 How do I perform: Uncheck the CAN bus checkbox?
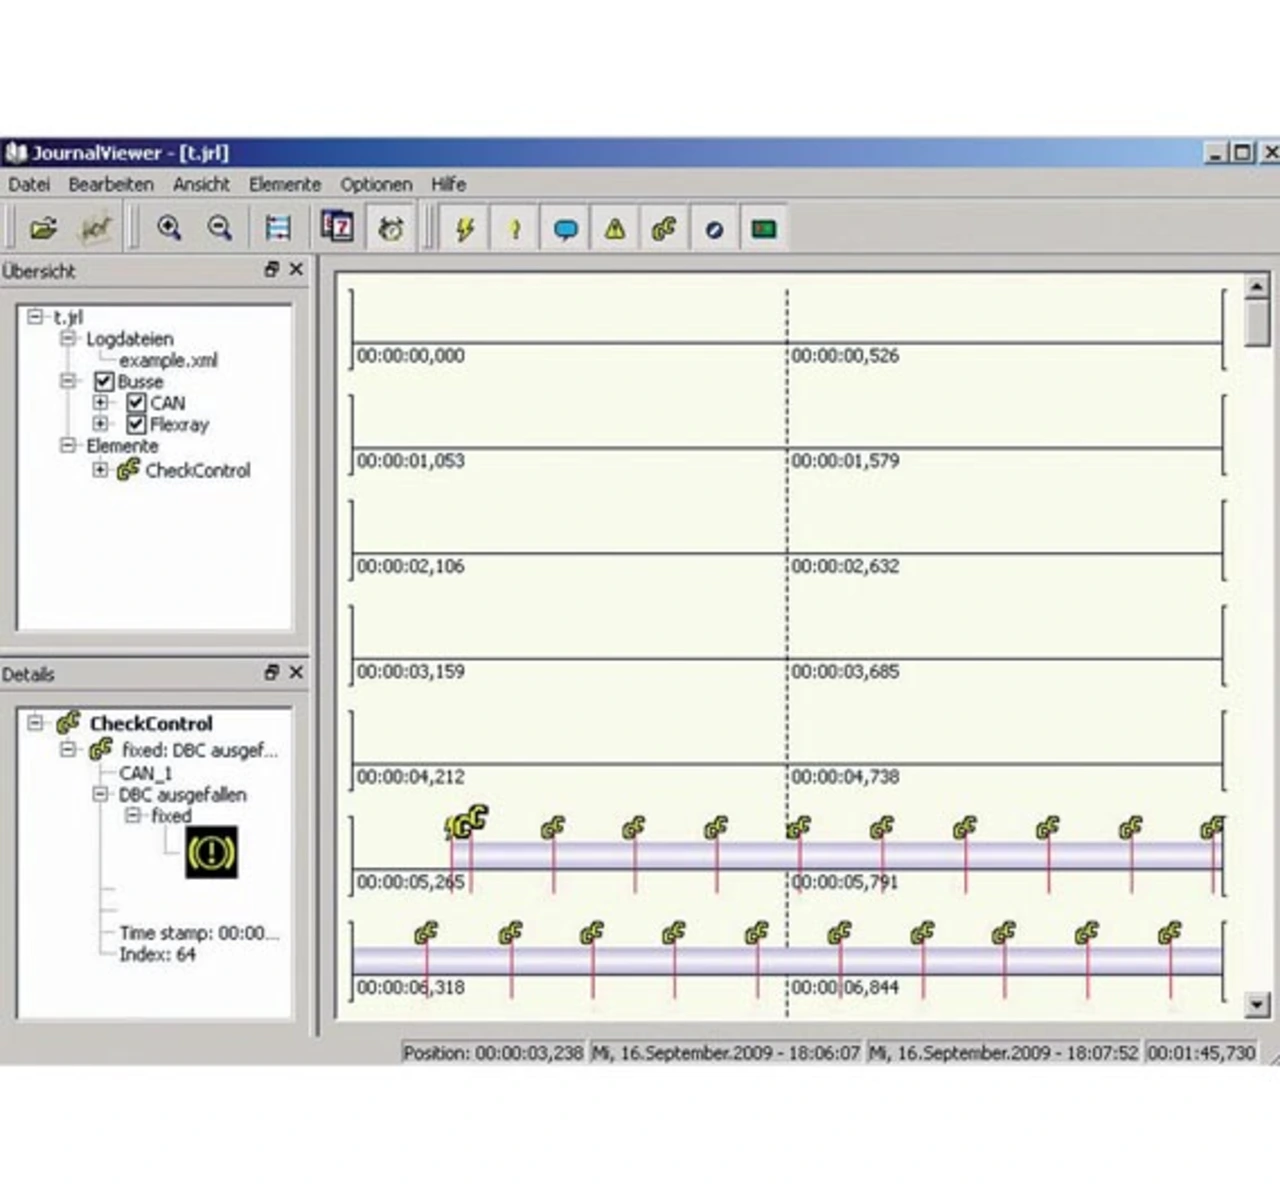pos(137,403)
